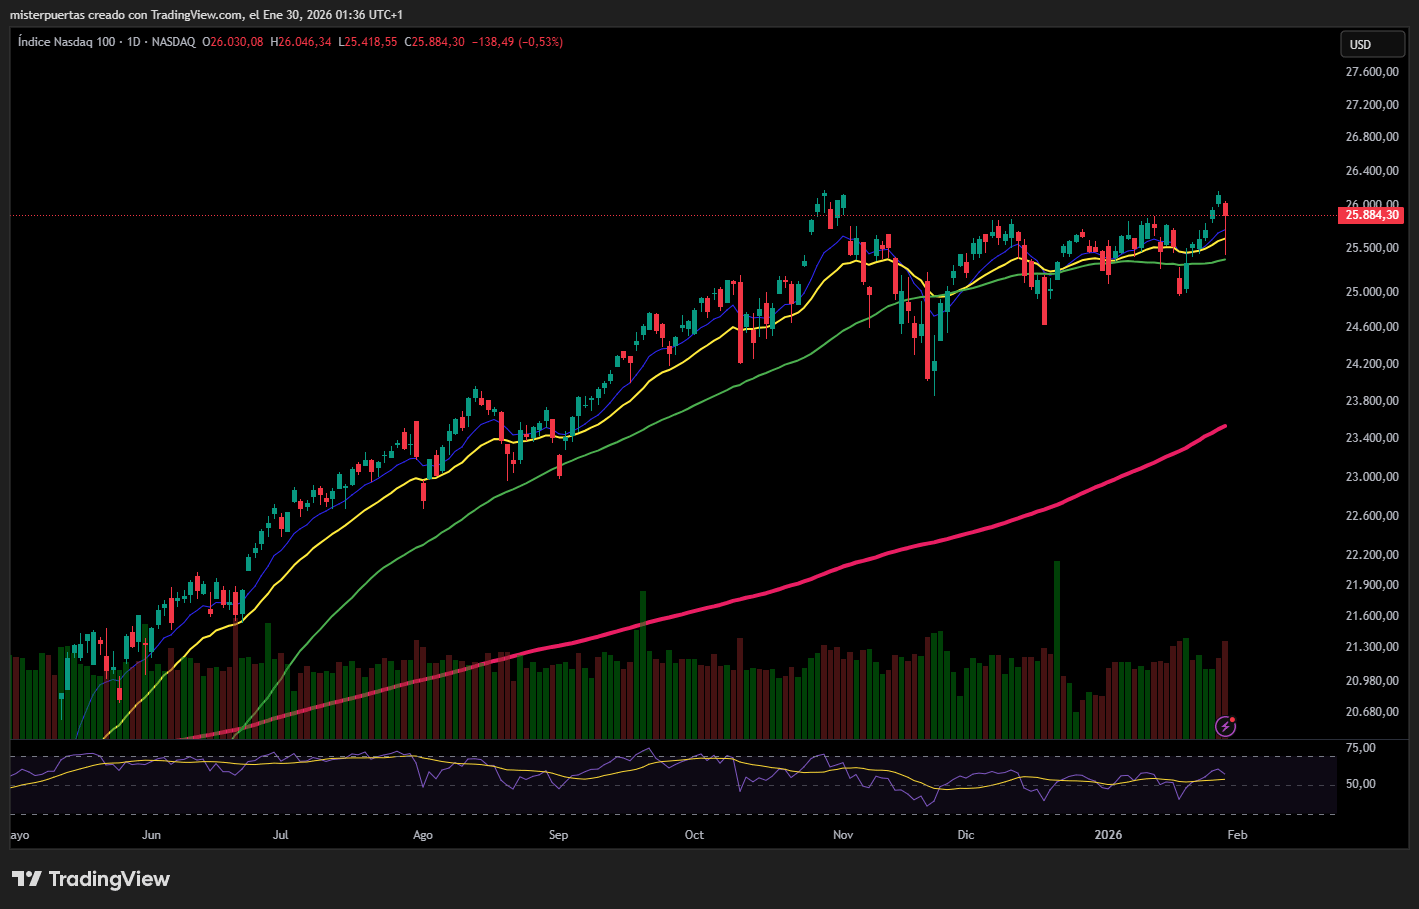Click the 20.680,00 price axis label
The image size is (1419, 909).
pyautogui.click(x=1372, y=712)
